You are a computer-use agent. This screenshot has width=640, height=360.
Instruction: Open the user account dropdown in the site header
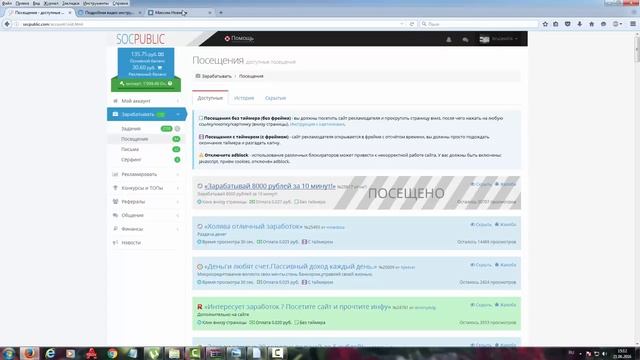(x=499, y=39)
